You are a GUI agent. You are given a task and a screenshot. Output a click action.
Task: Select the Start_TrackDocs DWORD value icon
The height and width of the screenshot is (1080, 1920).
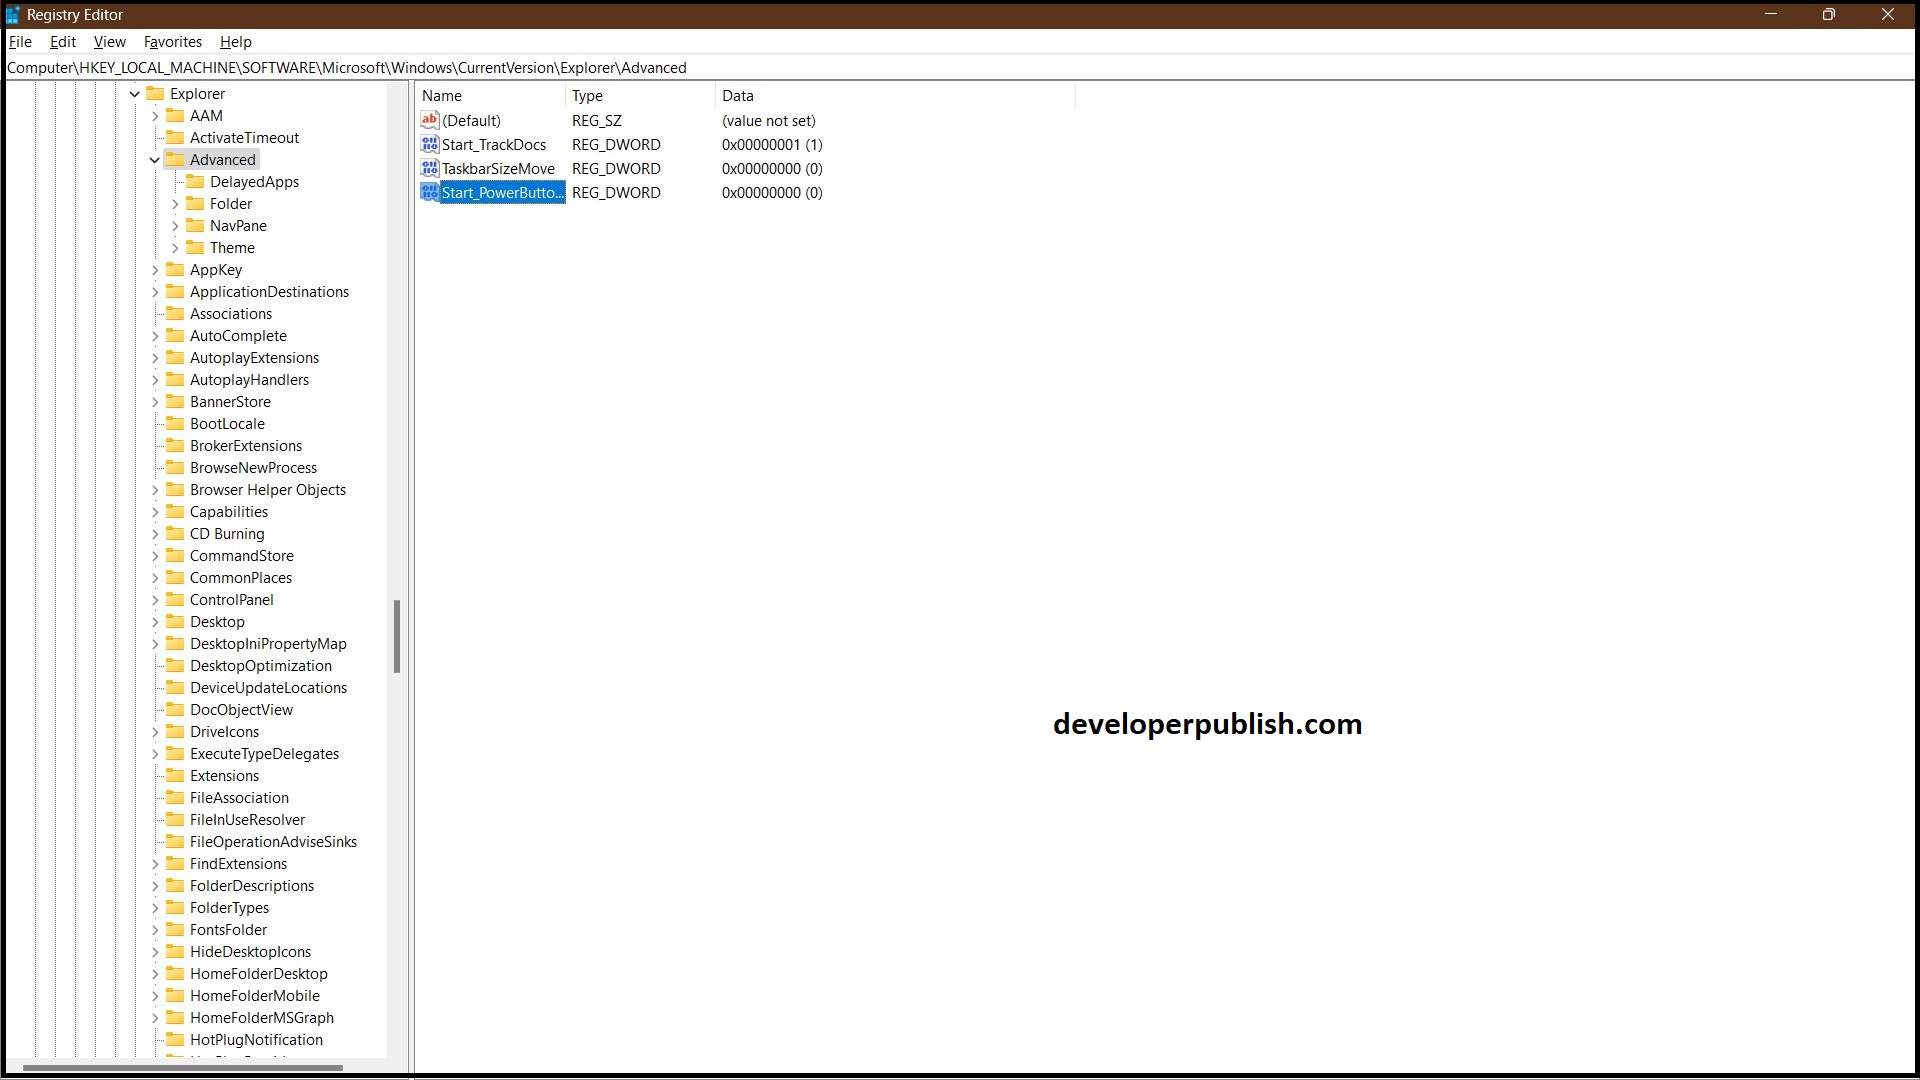[x=430, y=144]
